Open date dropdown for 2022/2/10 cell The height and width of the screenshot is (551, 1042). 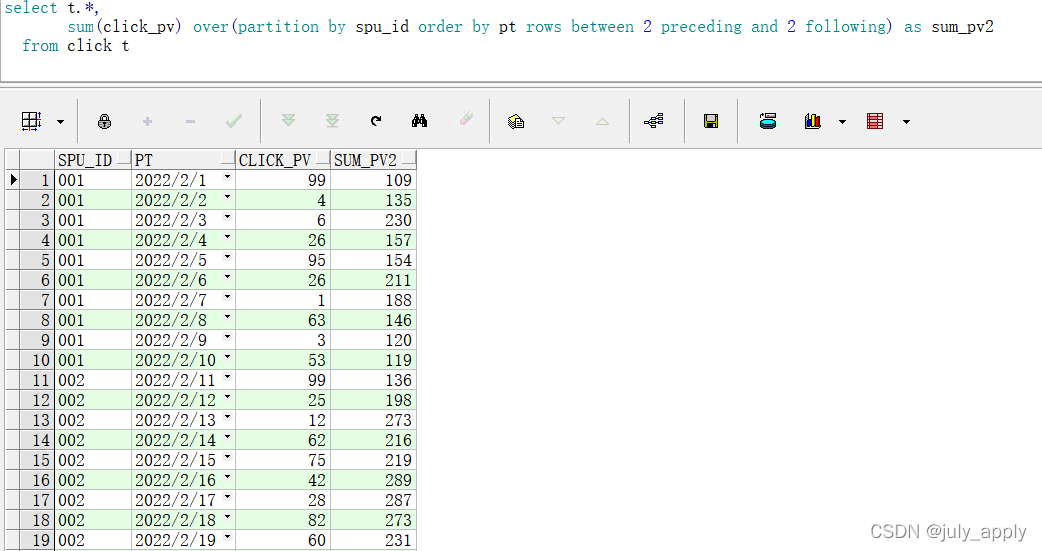click(x=227, y=357)
